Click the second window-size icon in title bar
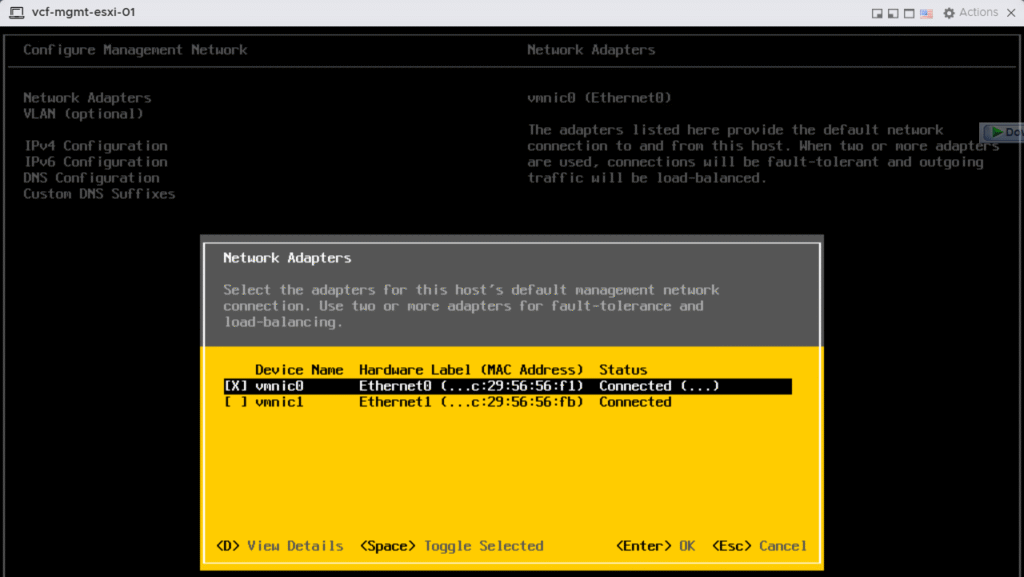1024x577 pixels. [x=893, y=13]
